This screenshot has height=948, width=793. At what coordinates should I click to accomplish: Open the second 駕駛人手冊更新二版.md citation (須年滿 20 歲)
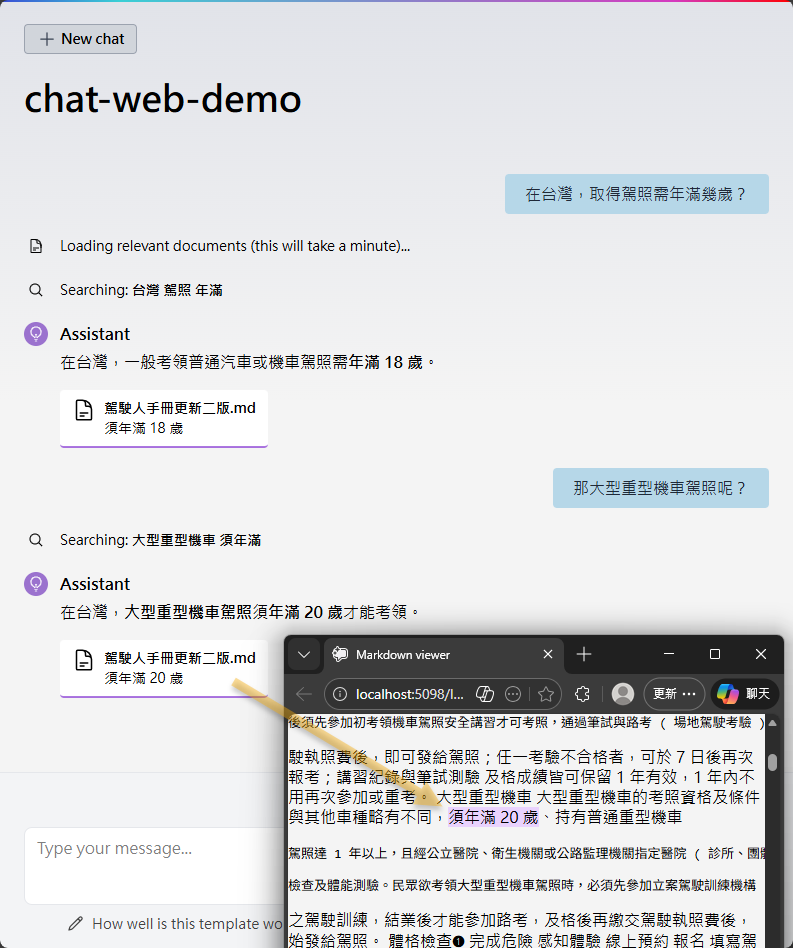coord(164,668)
